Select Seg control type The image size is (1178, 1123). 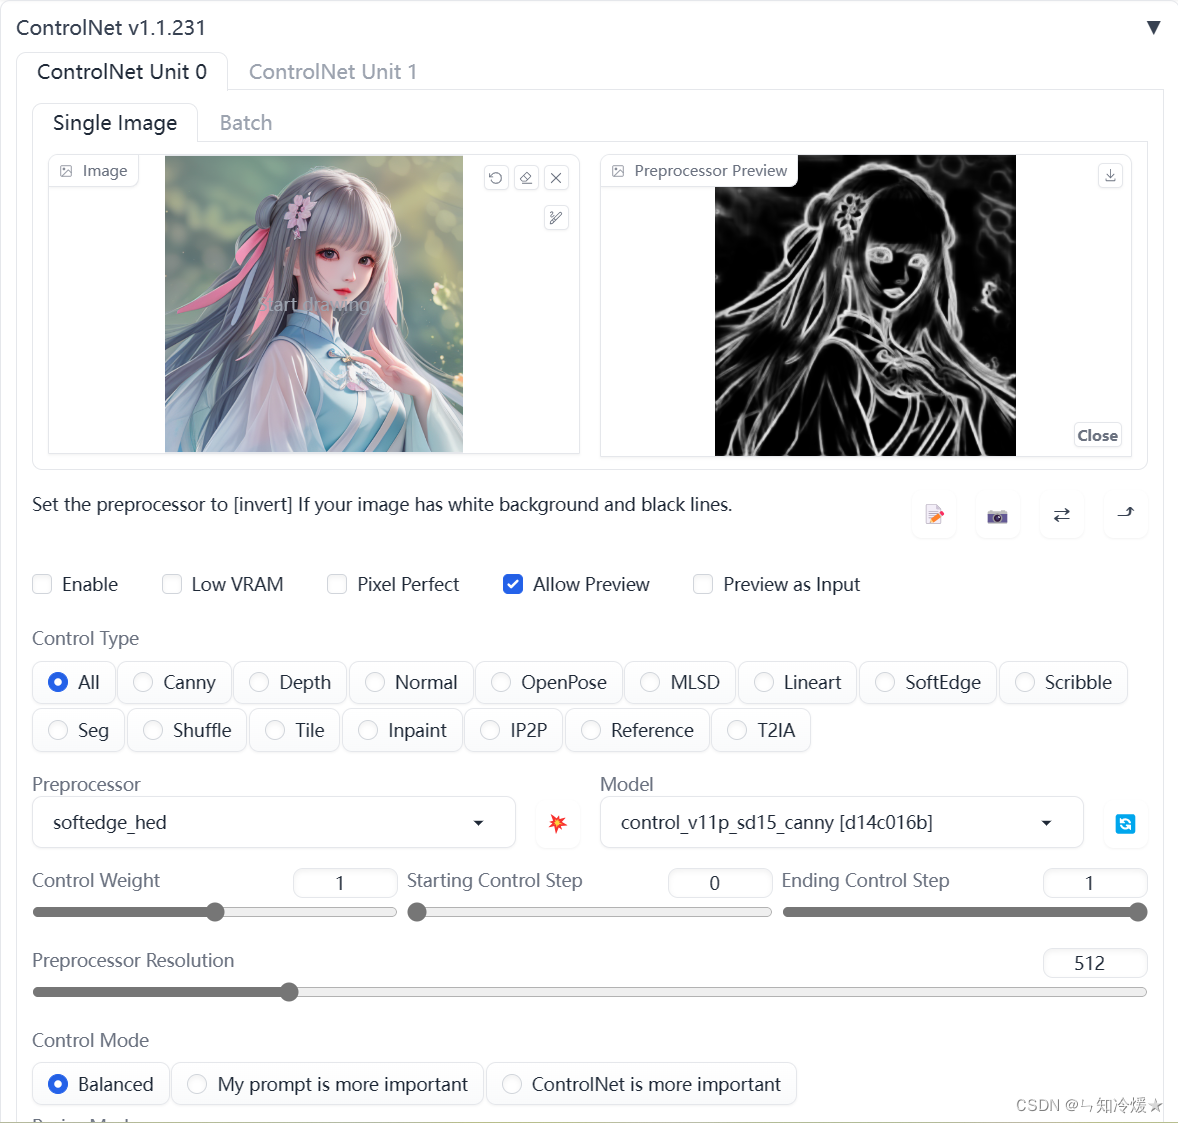coord(78,730)
